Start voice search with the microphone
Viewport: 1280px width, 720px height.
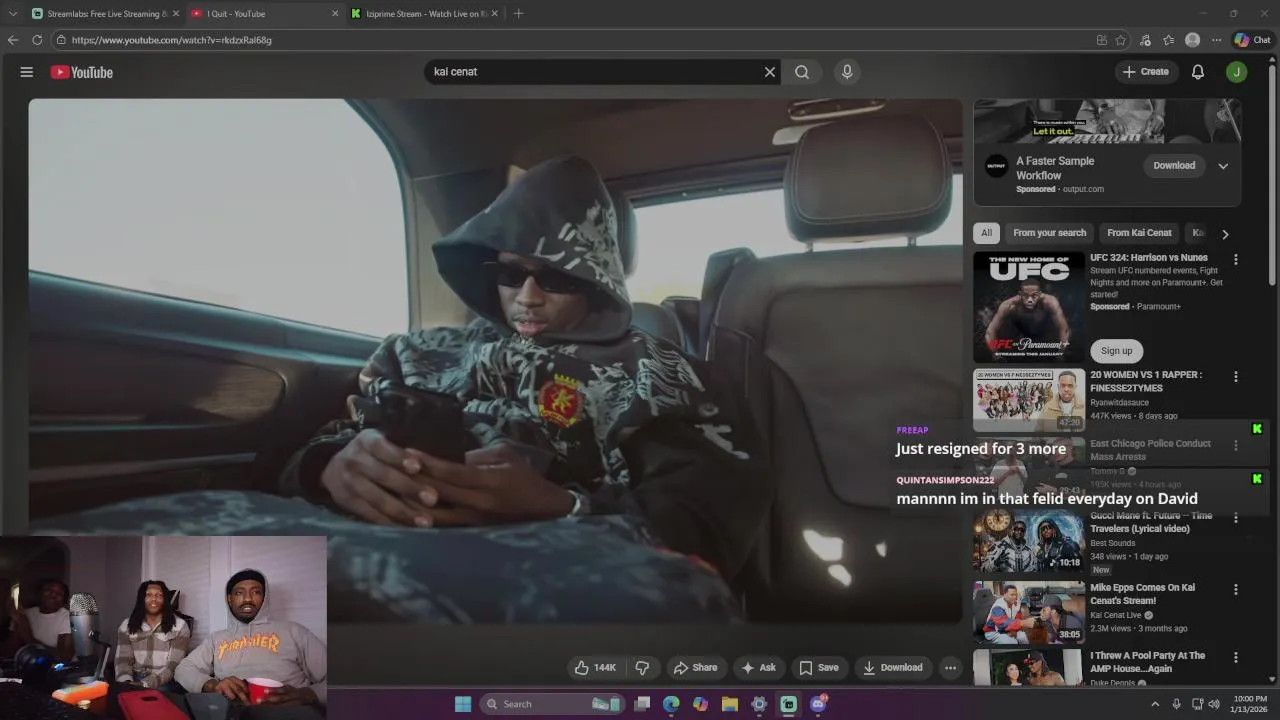(847, 72)
